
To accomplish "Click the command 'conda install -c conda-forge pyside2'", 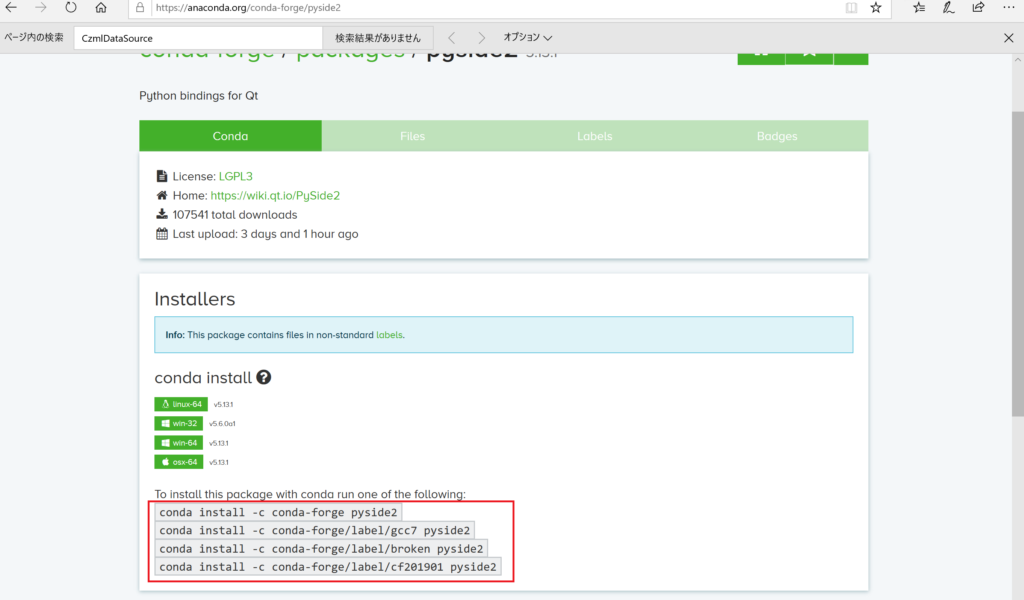I will pyautogui.click(x=278, y=513).
